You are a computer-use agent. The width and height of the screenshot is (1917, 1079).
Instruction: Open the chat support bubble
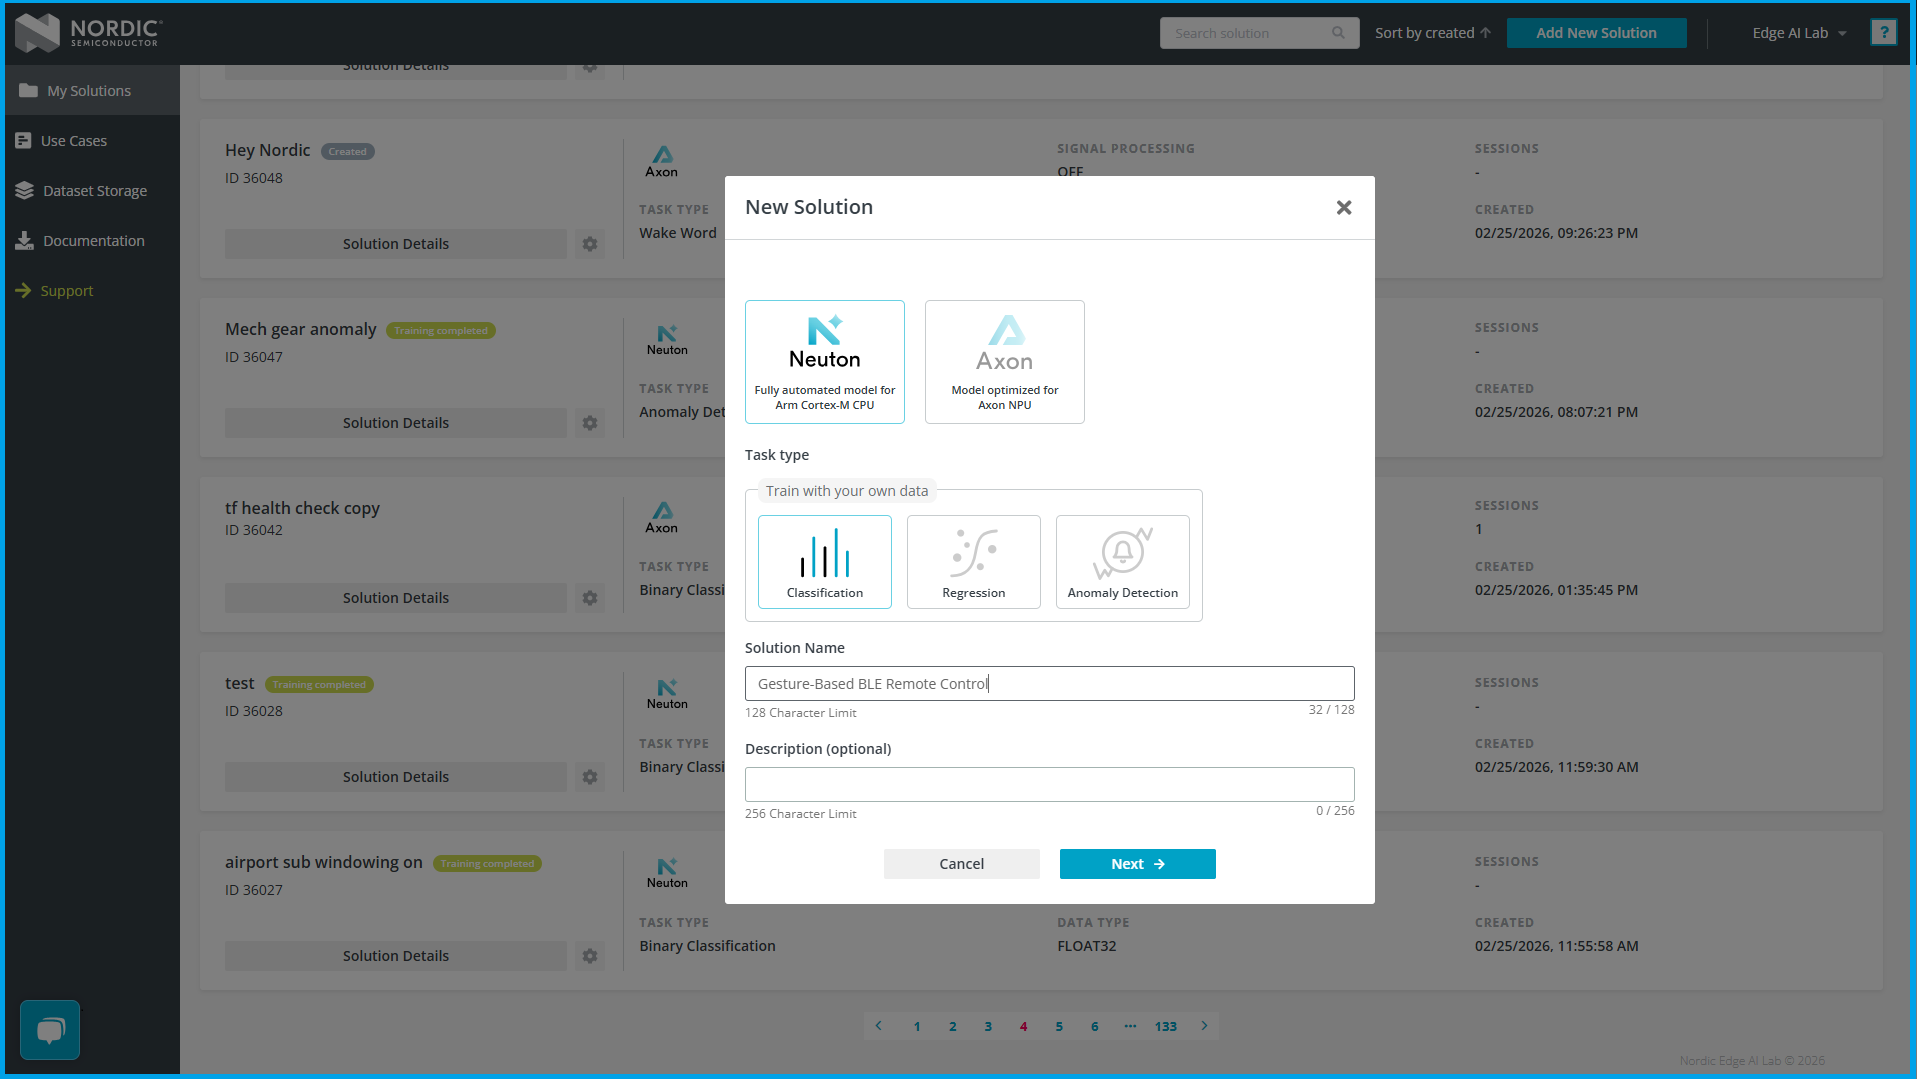50,1029
